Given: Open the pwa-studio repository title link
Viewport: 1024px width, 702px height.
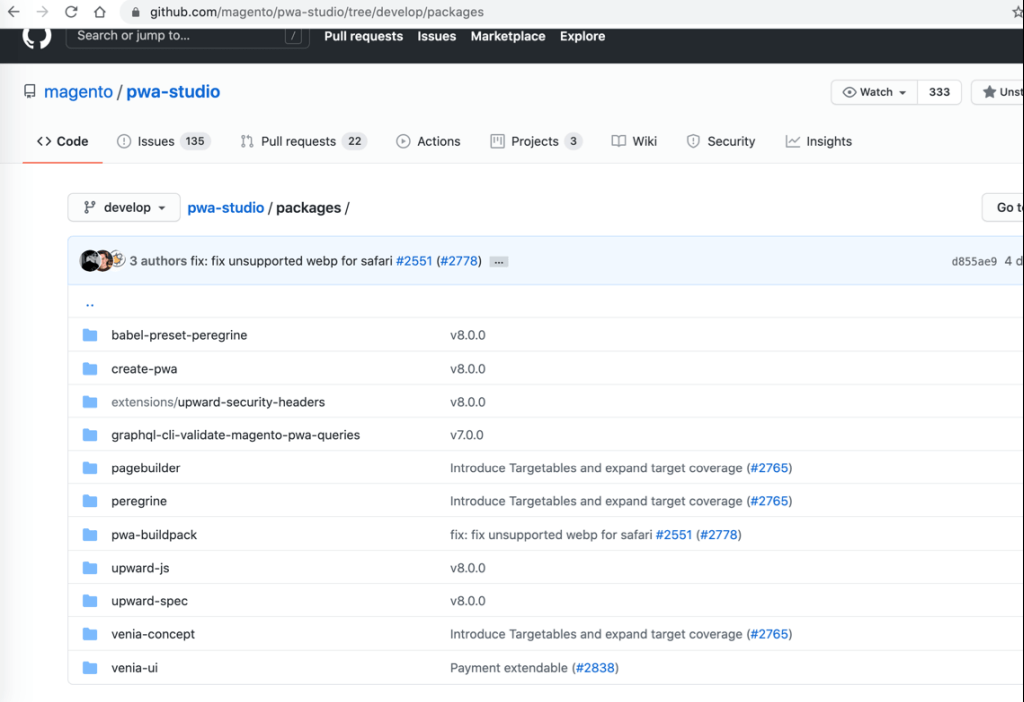Looking at the screenshot, I should pos(173,91).
